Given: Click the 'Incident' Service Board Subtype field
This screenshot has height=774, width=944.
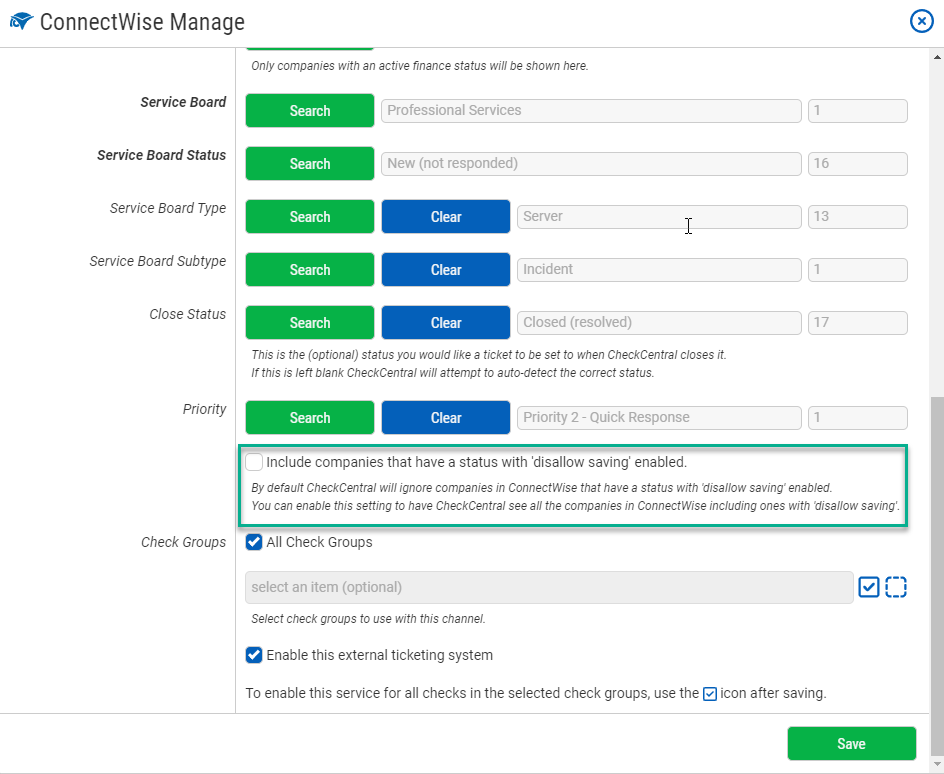Looking at the screenshot, I should (x=658, y=269).
